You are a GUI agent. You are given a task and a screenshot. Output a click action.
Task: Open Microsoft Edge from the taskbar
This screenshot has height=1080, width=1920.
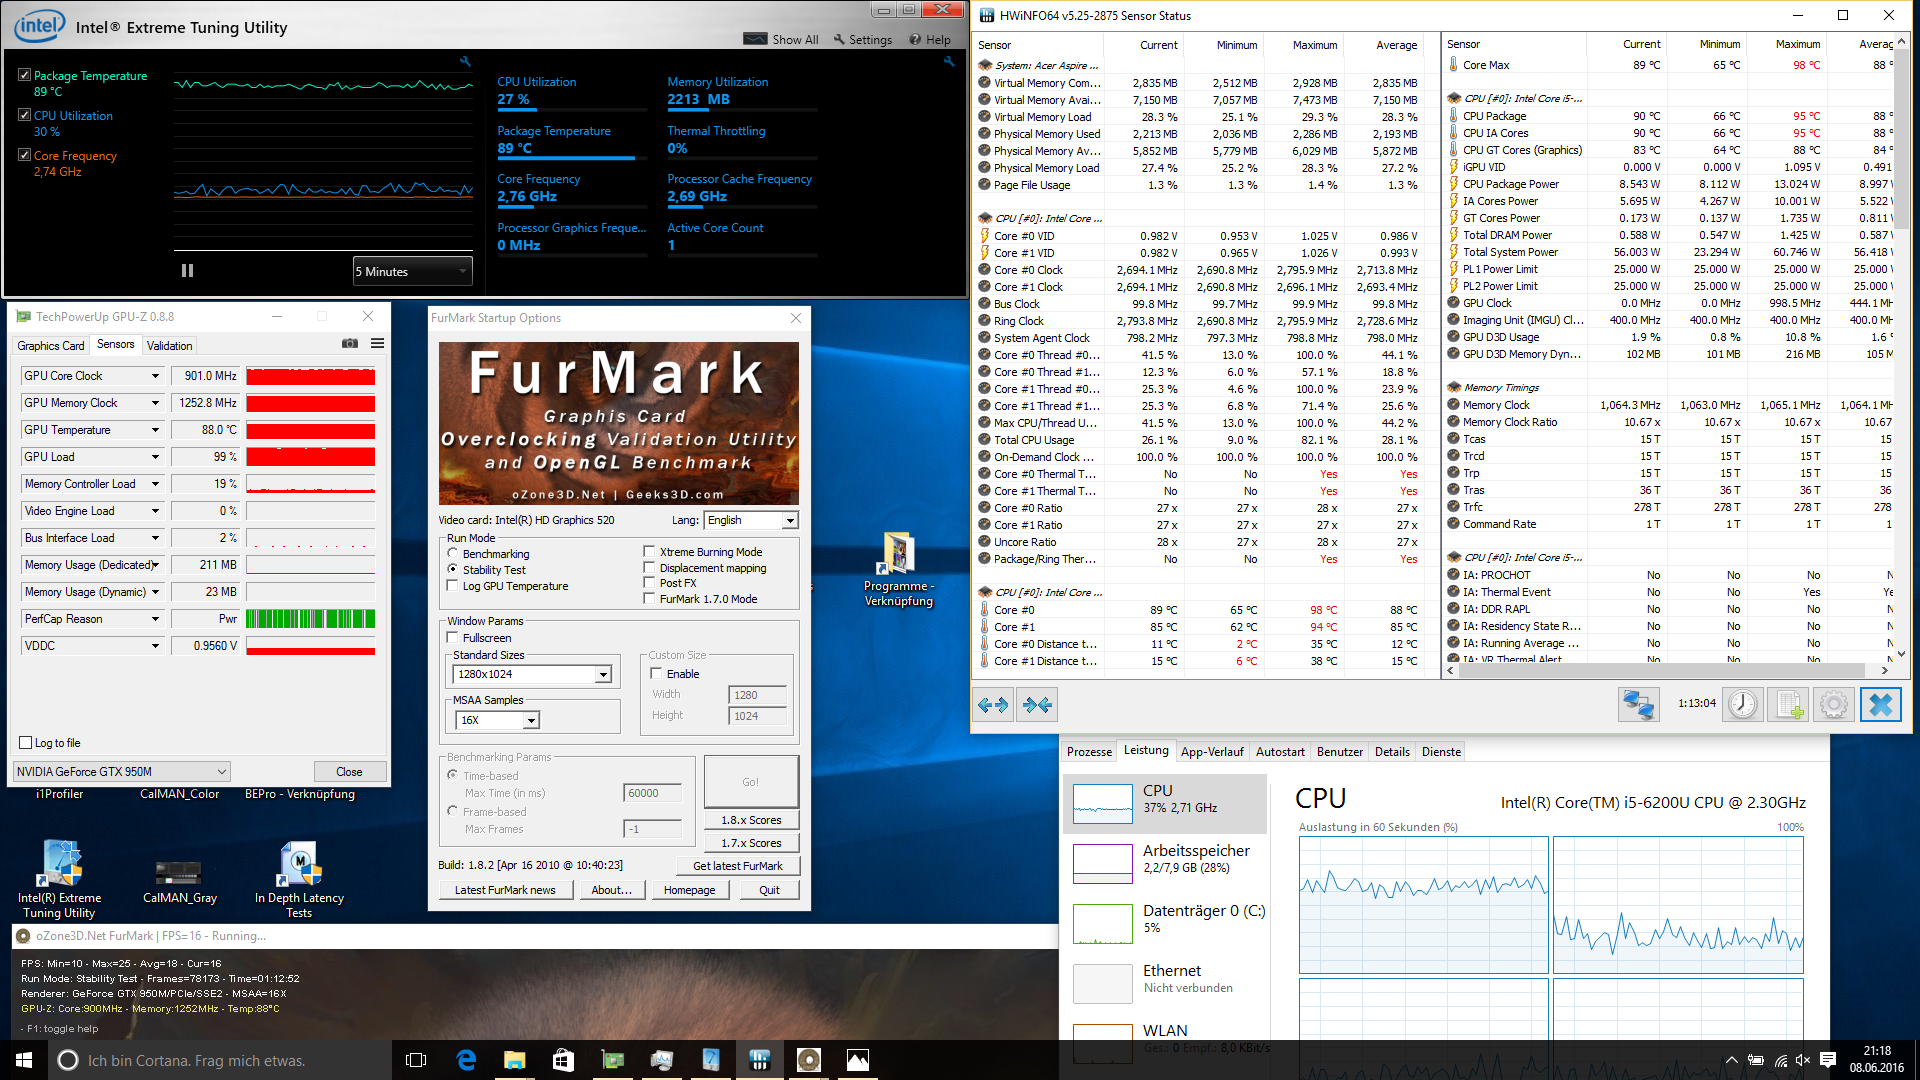[x=466, y=1060]
